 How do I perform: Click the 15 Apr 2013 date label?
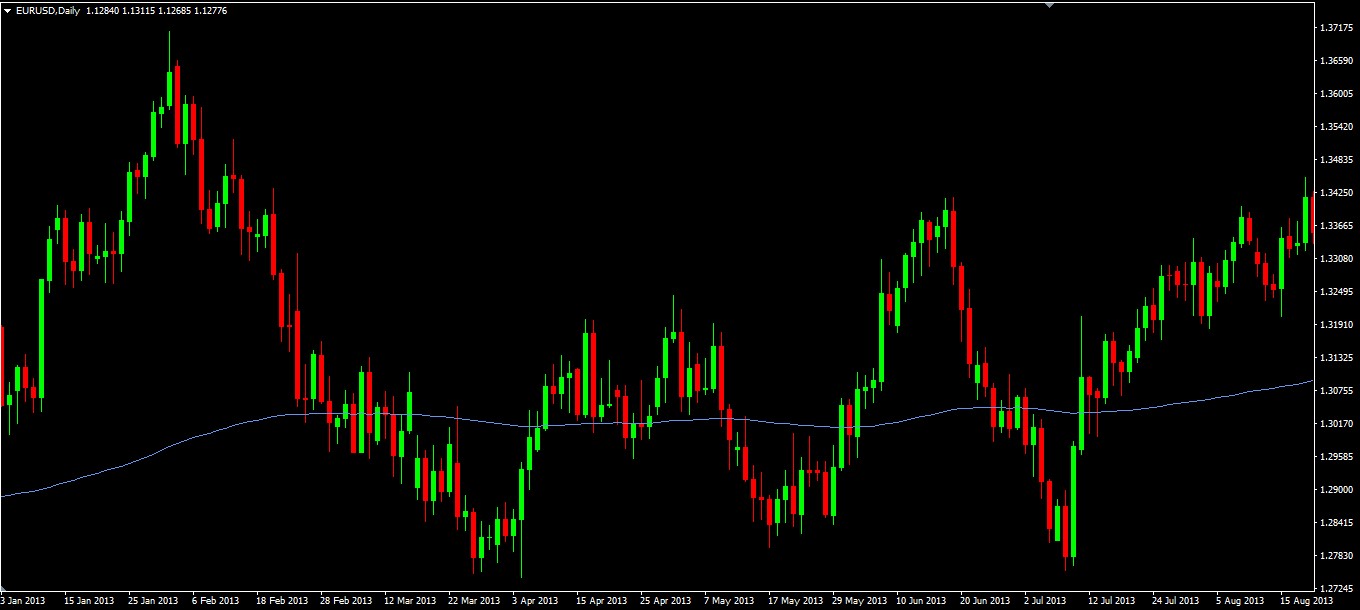601,601
